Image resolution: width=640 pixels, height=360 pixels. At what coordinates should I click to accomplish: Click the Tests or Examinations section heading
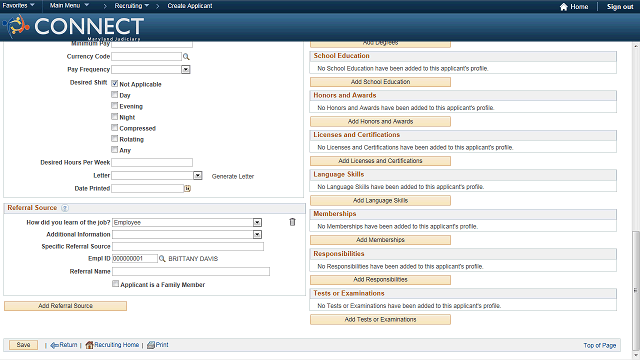(349, 293)
